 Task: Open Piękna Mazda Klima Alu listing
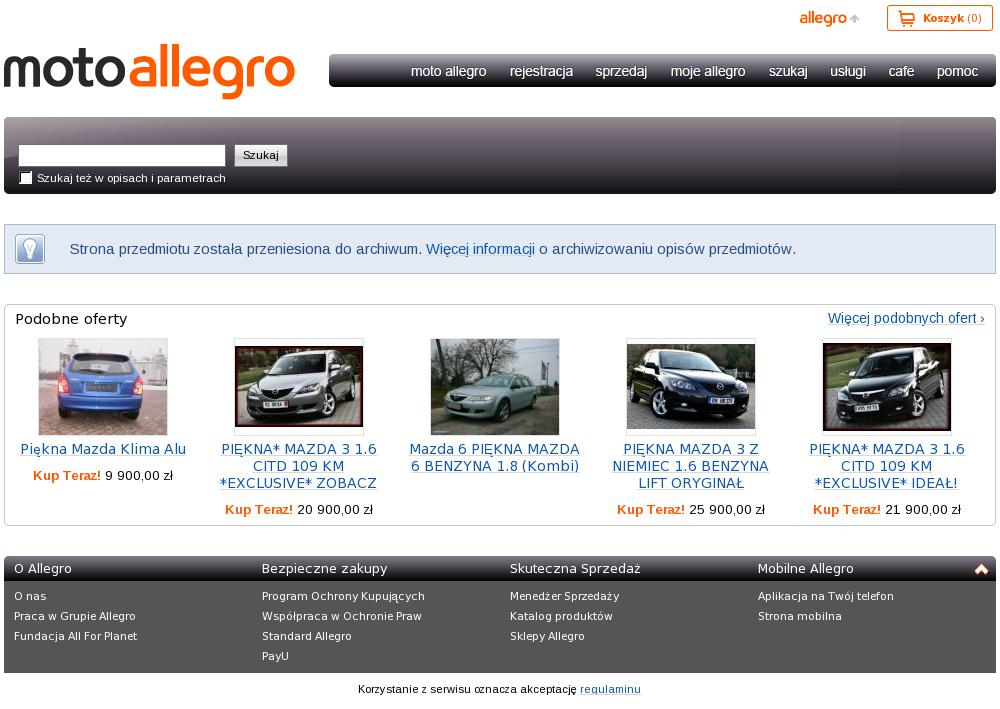tap(103, 449)
